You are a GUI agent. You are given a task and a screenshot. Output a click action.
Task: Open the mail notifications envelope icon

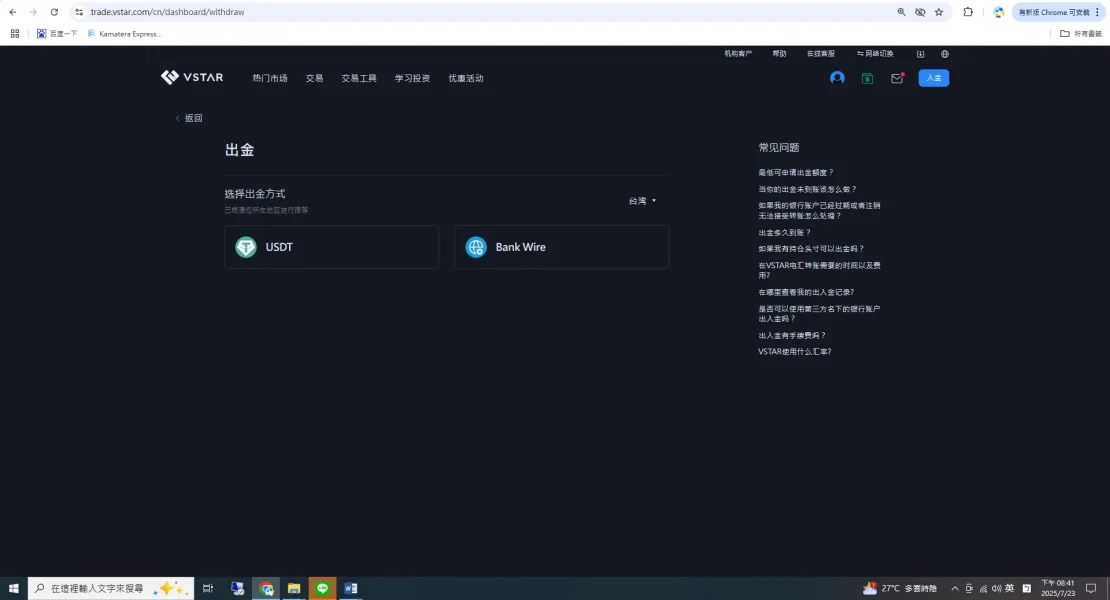897,78
